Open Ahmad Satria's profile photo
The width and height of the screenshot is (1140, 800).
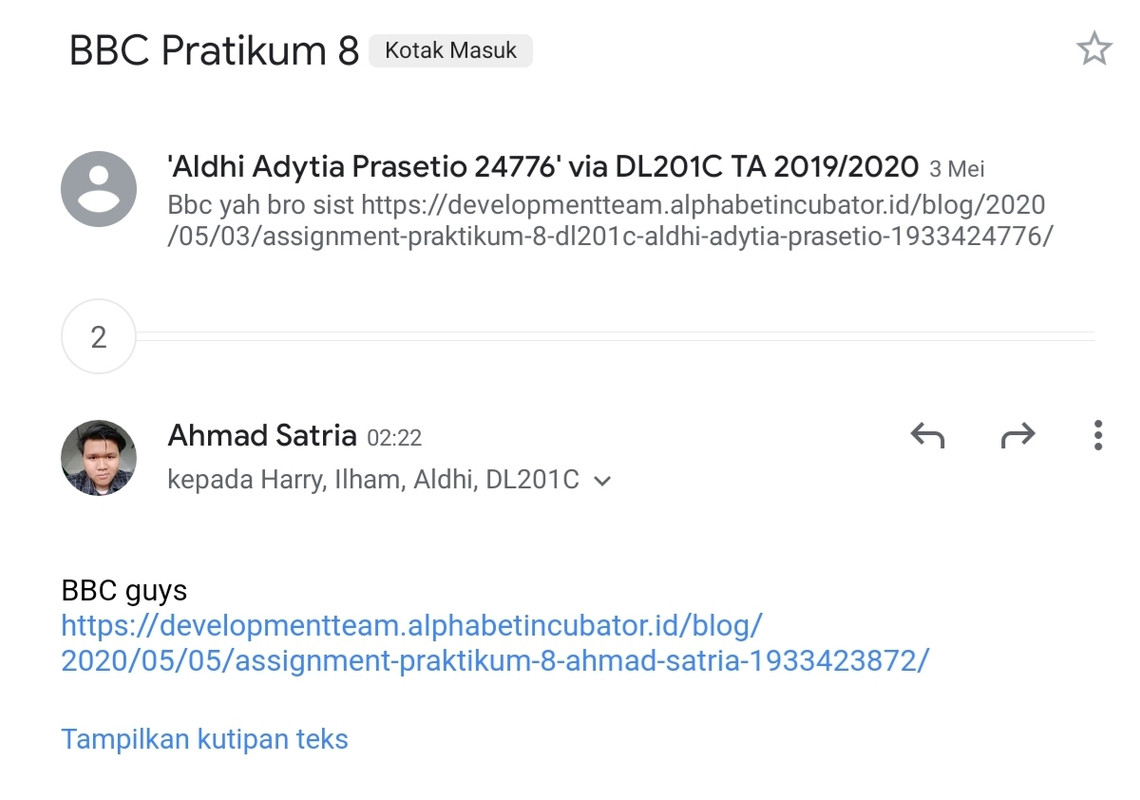[x=99, y=457]
